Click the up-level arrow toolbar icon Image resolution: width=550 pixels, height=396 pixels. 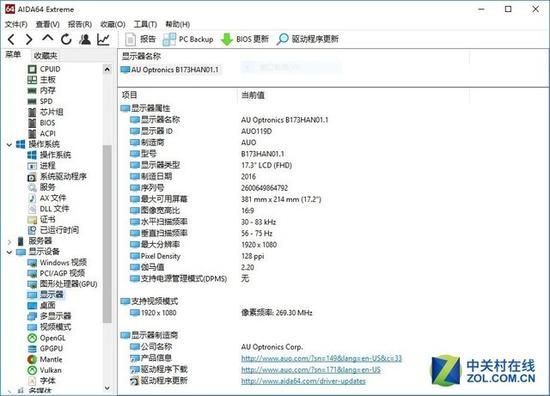[48, 39]
